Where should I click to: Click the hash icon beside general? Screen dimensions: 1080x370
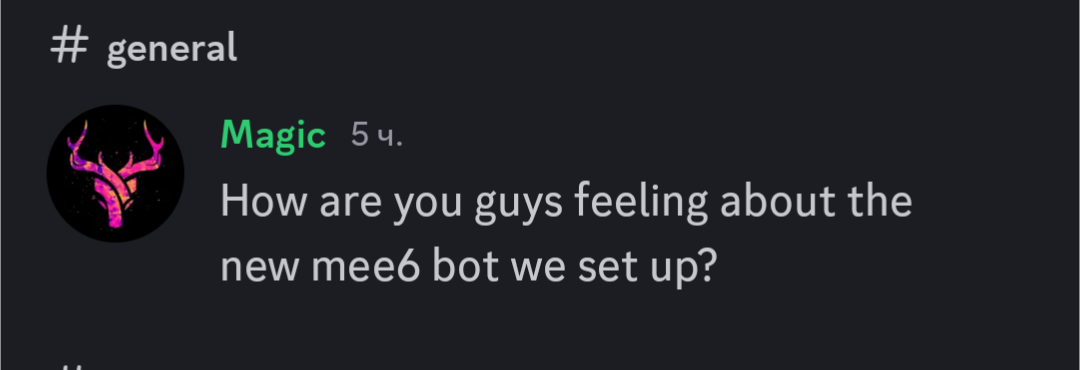(x=69, y=48)
